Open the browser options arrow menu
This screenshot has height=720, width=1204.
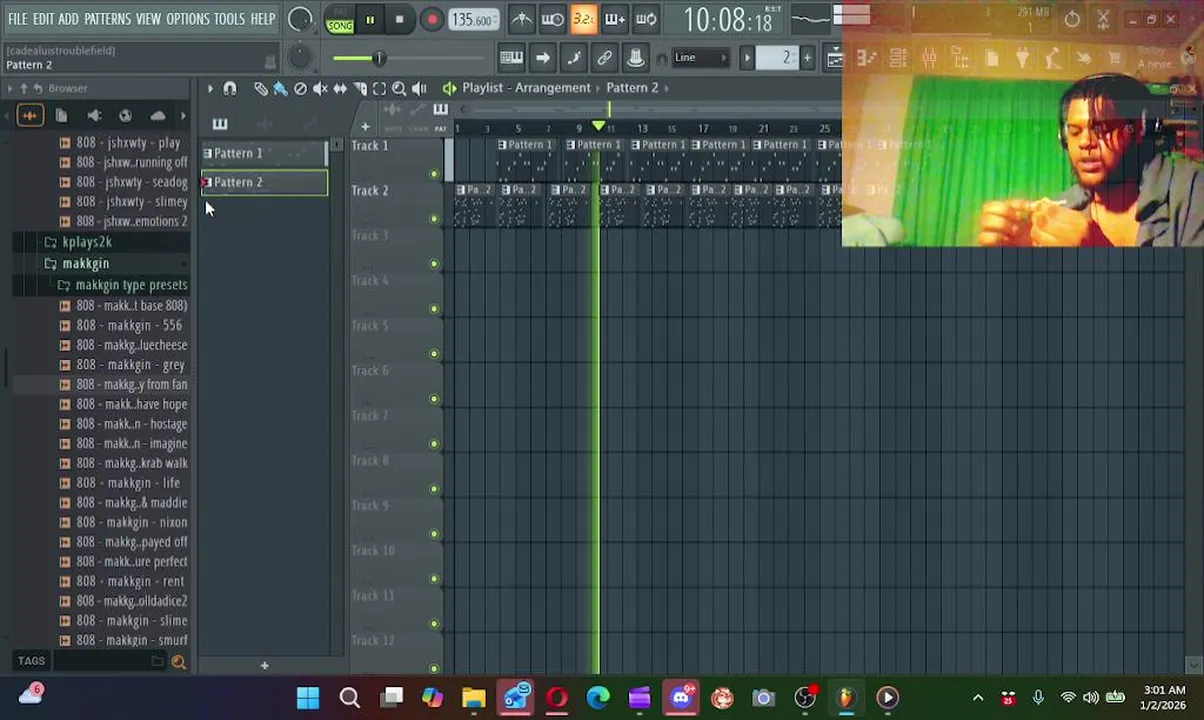10,89
